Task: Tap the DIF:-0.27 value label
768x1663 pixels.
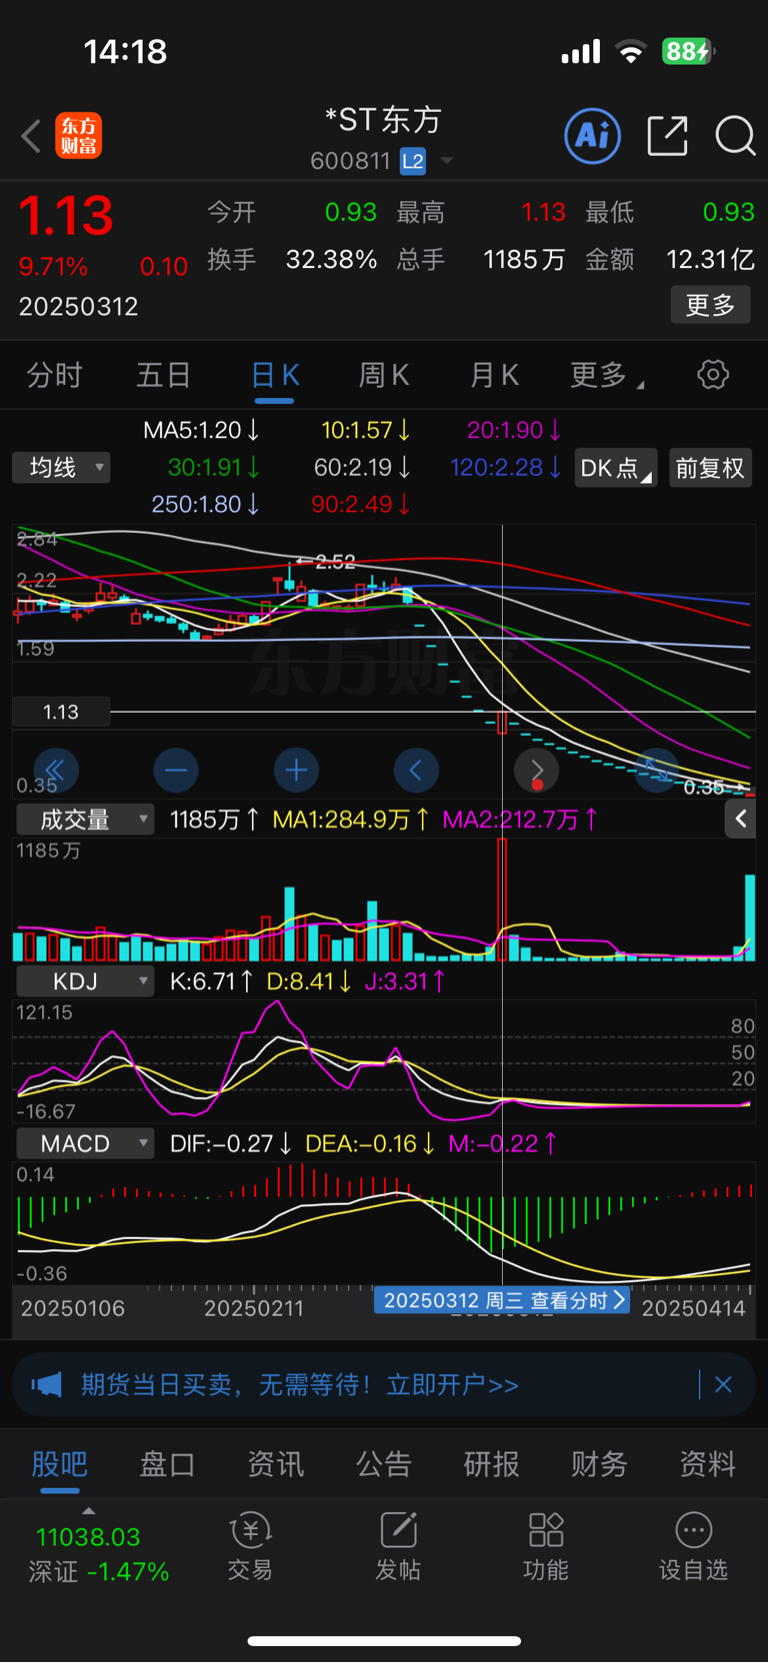Action: [230, 1143]
